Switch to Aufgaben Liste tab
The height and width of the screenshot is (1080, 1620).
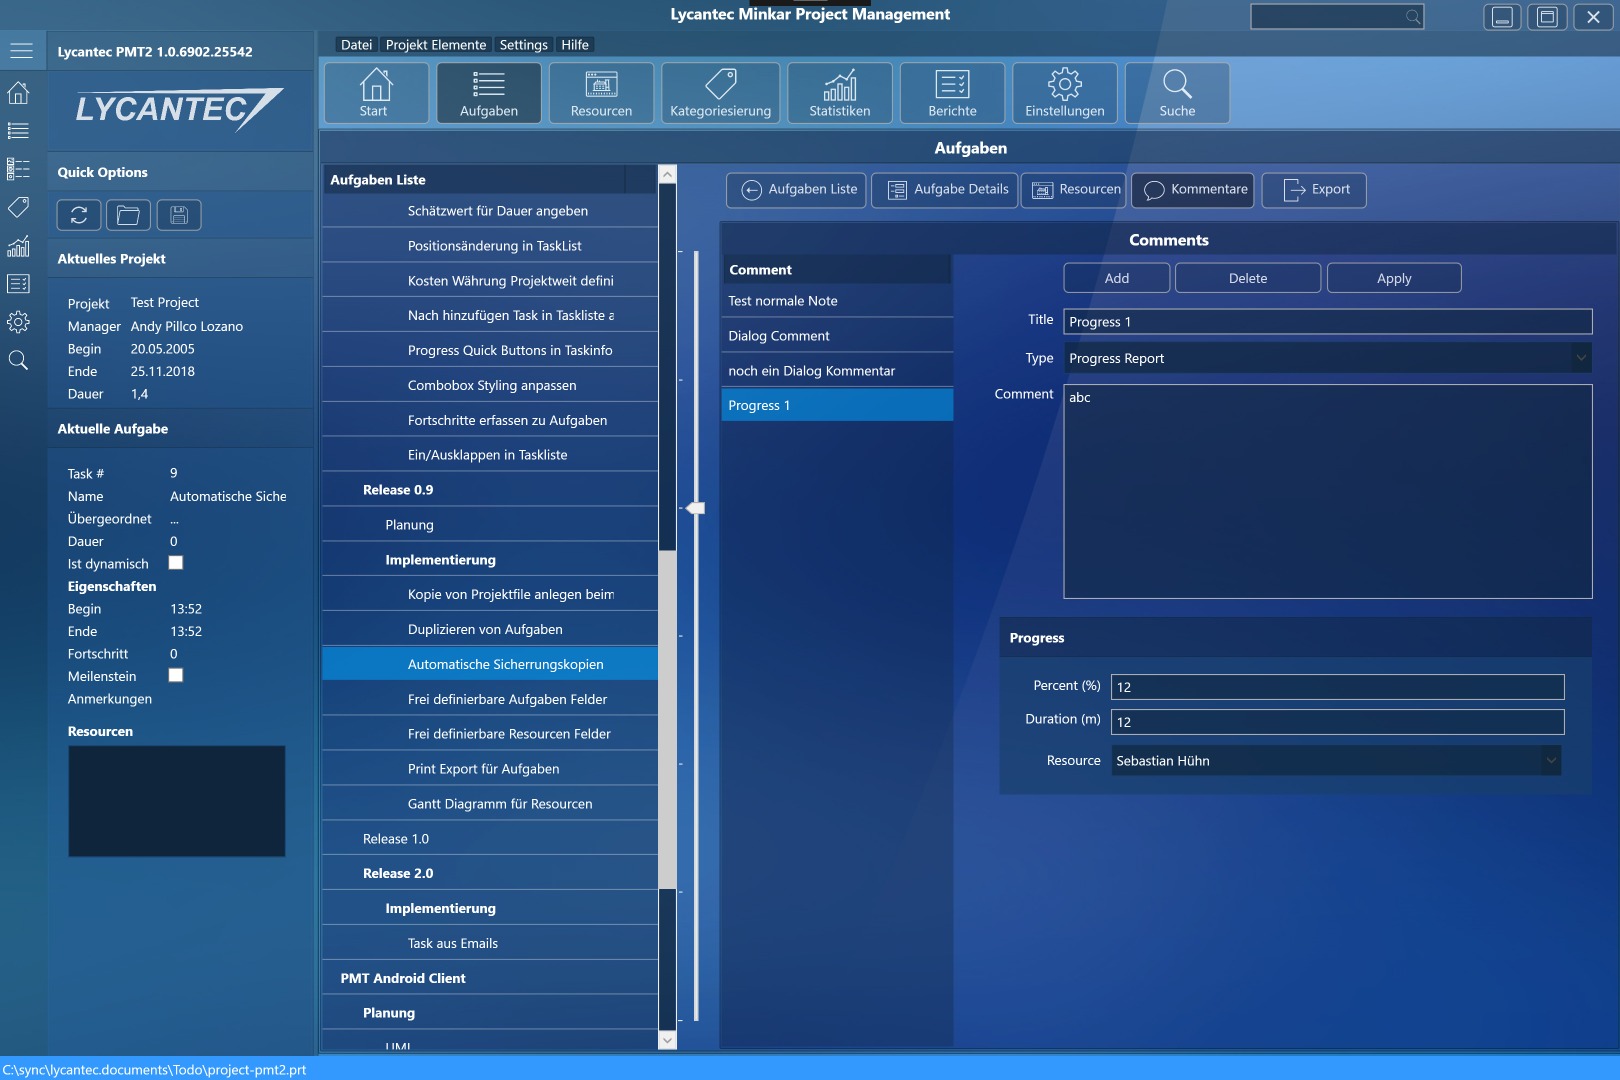pyautogui.click(x=797, y=190)
